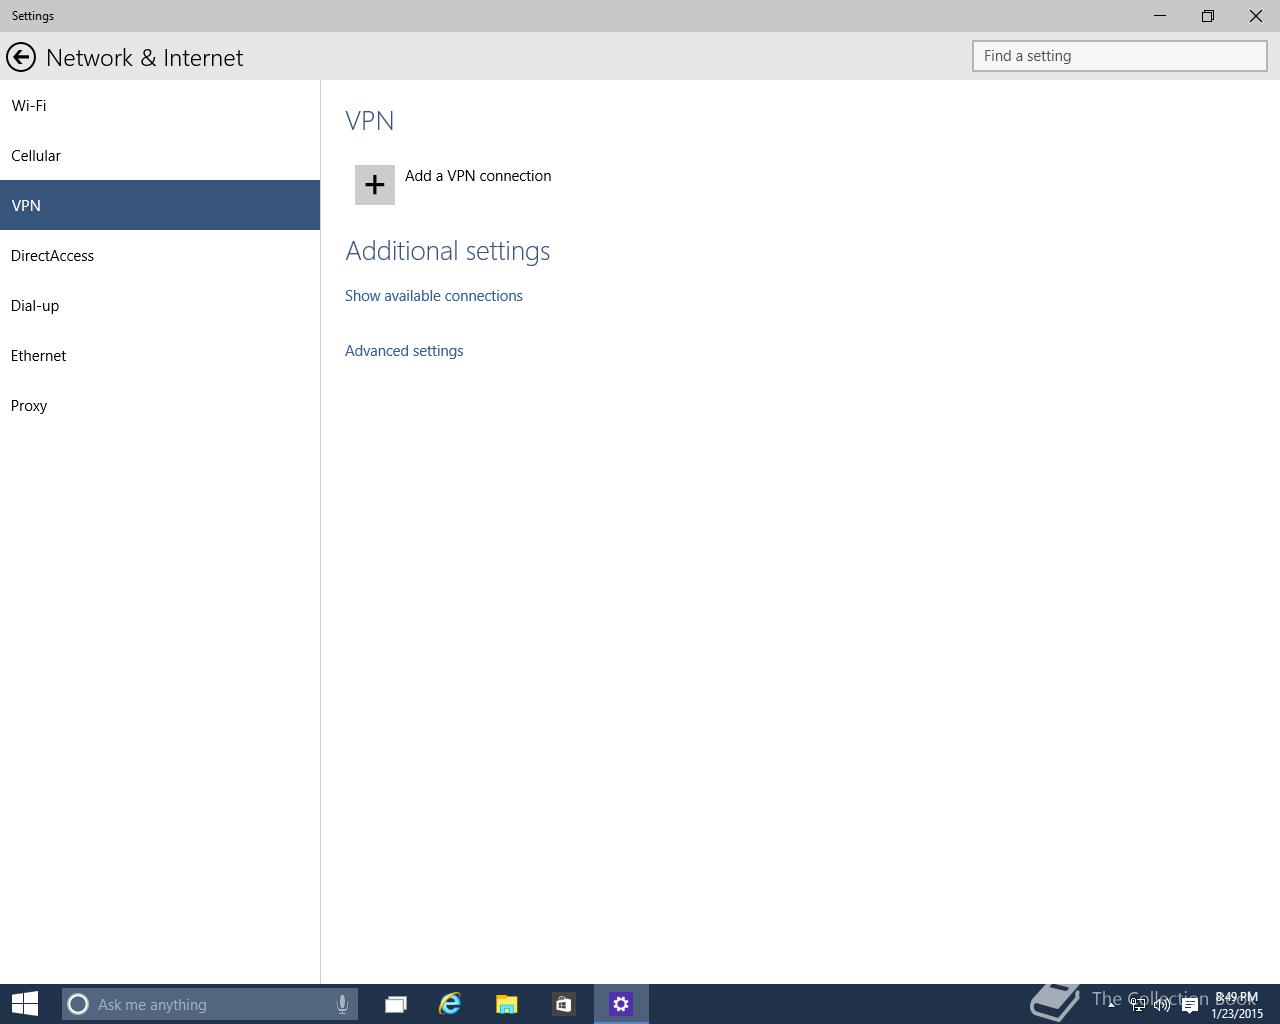Click the Settings gear taskbar icon
Image resolution: width=1280 pixels, height=1024 pixels.
click(621, 1004)
